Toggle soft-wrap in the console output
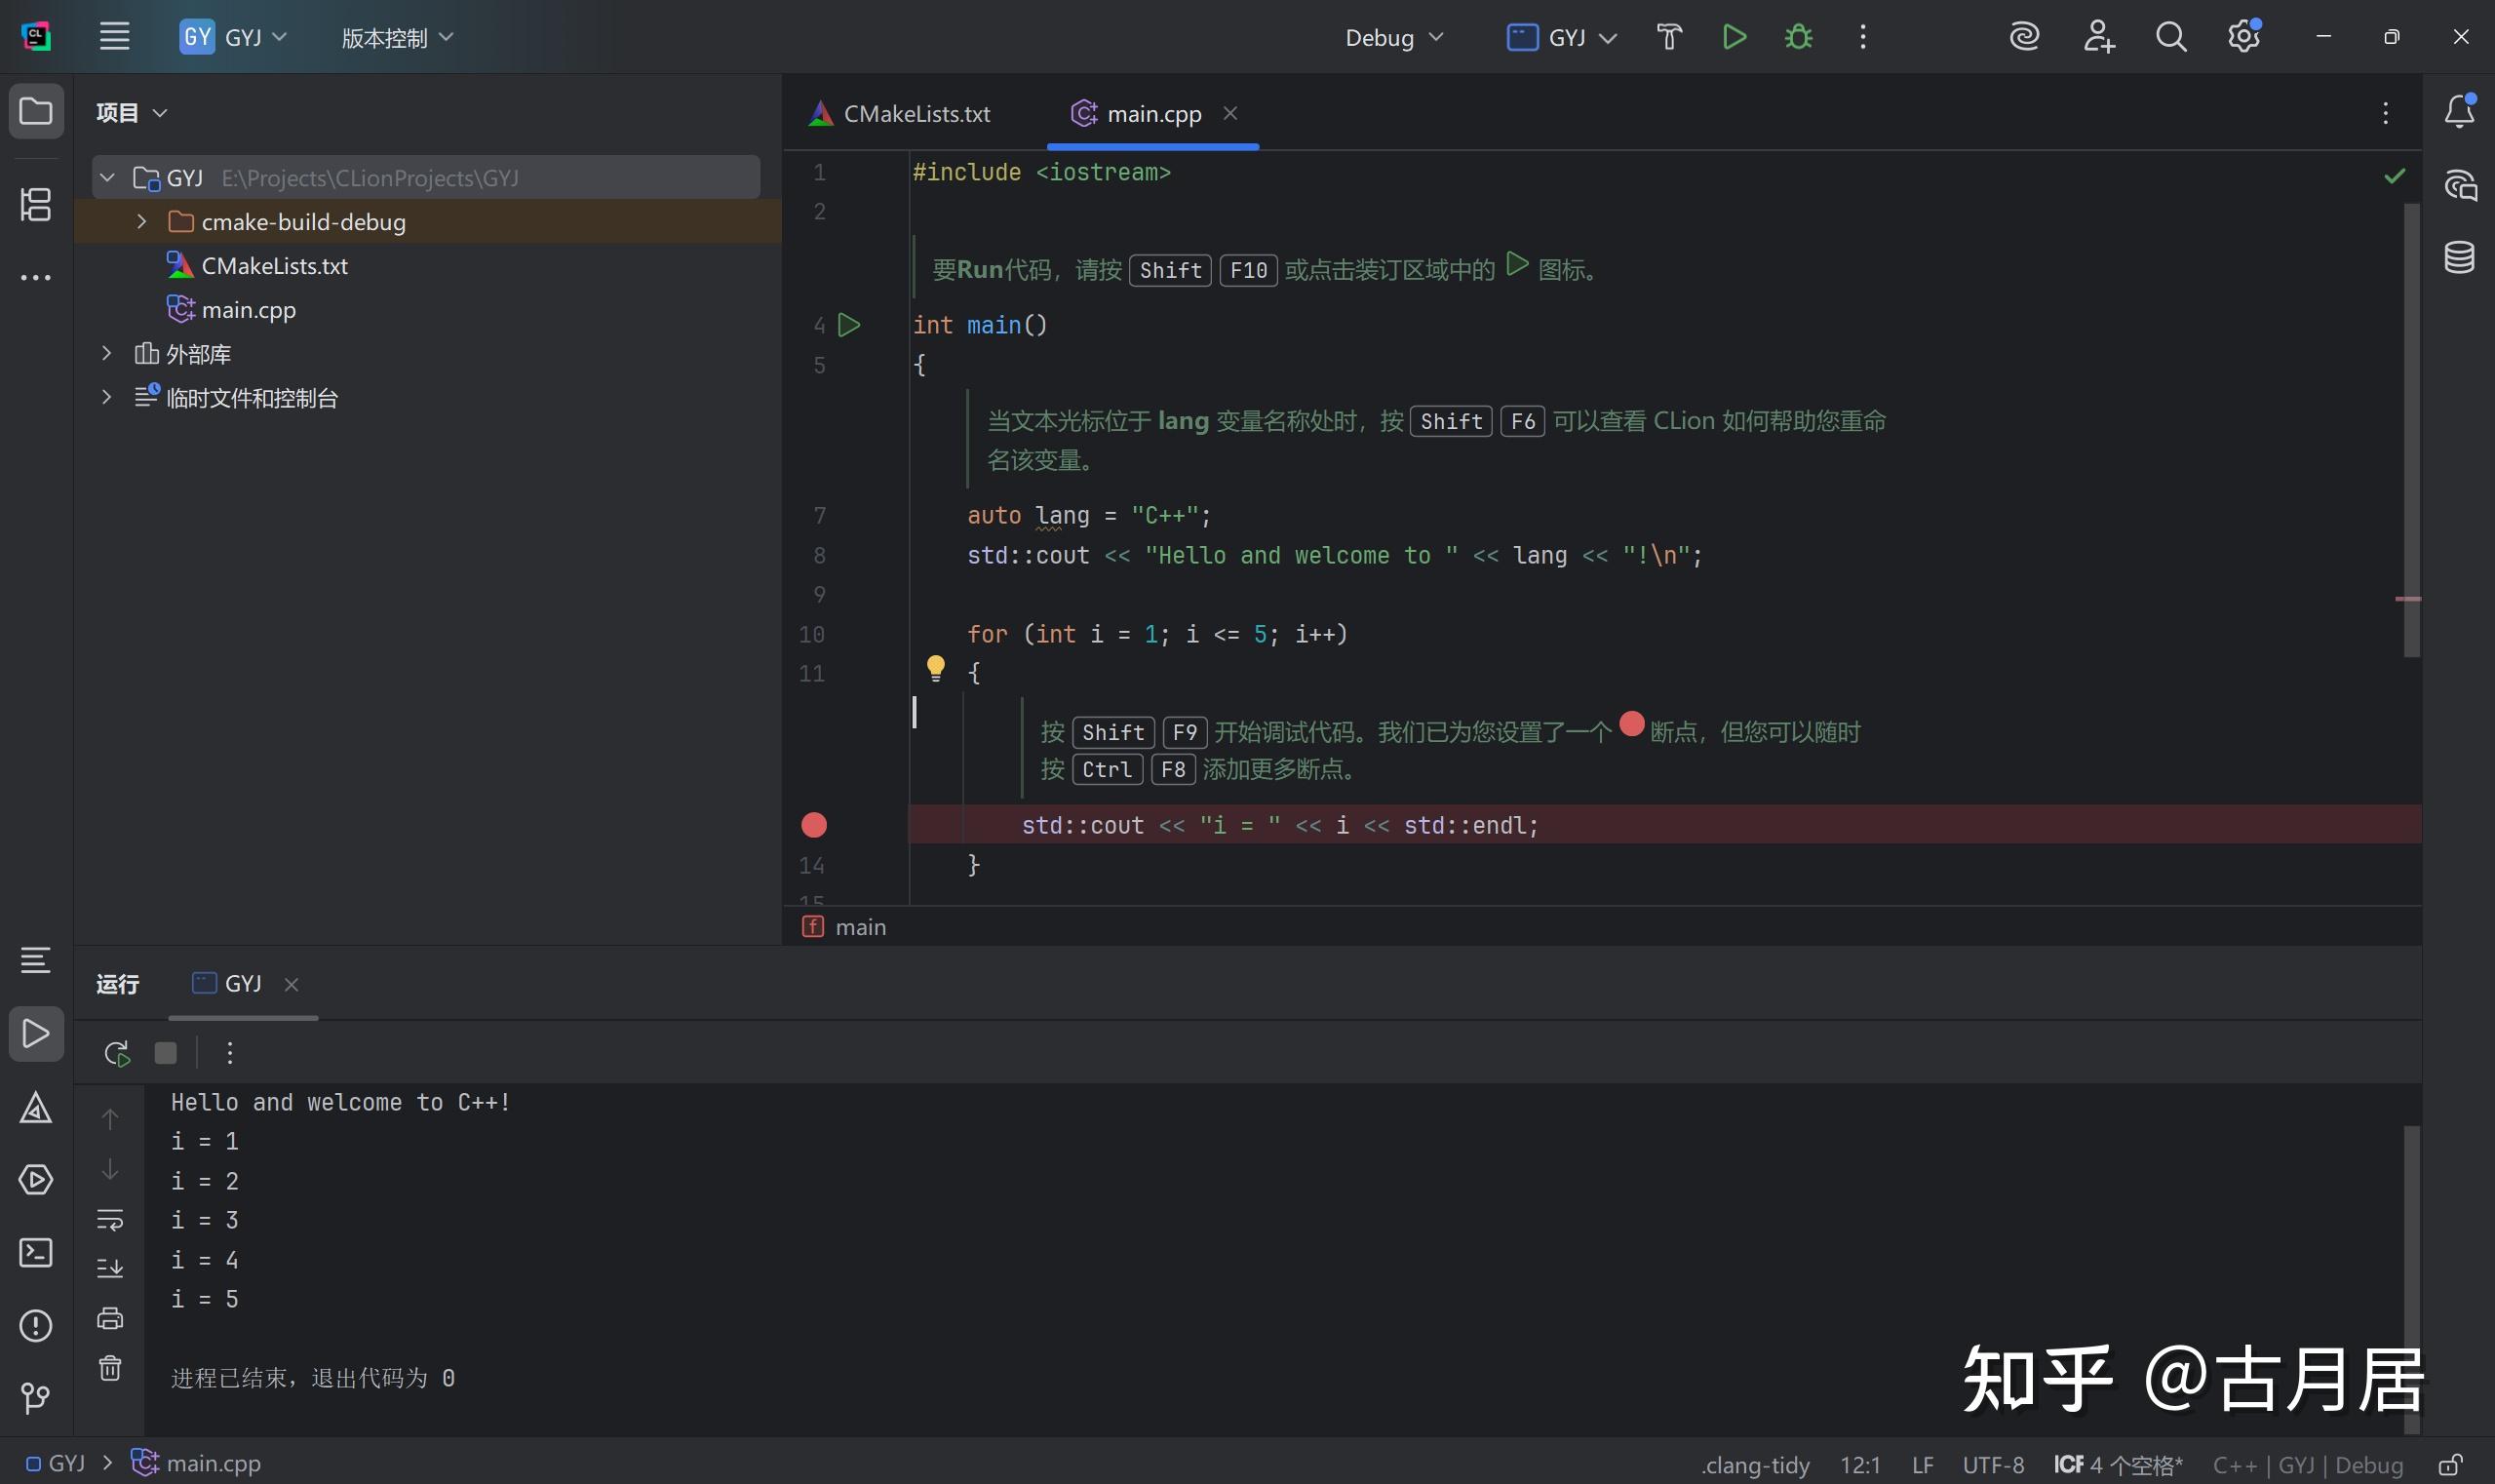This screenshot has width=2495, height=1484. tap(110, 1220)
